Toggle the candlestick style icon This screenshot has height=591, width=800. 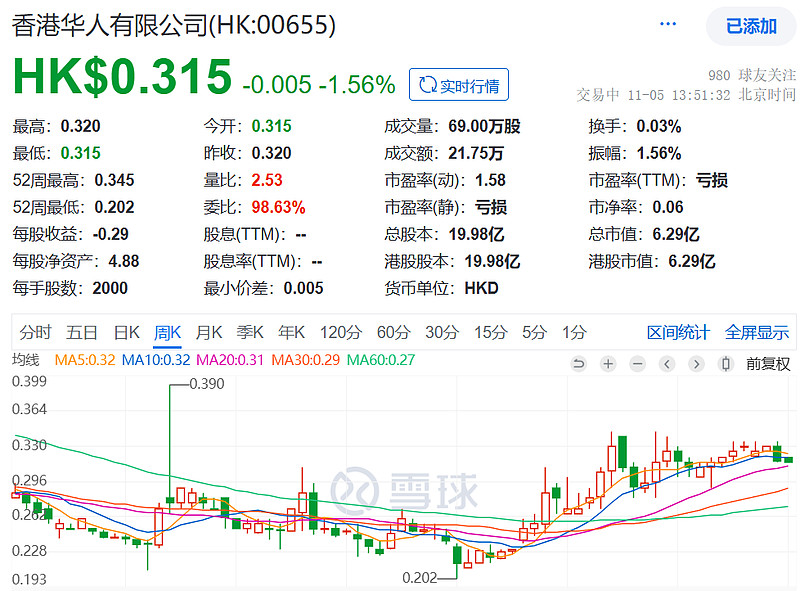coord(726,364)
